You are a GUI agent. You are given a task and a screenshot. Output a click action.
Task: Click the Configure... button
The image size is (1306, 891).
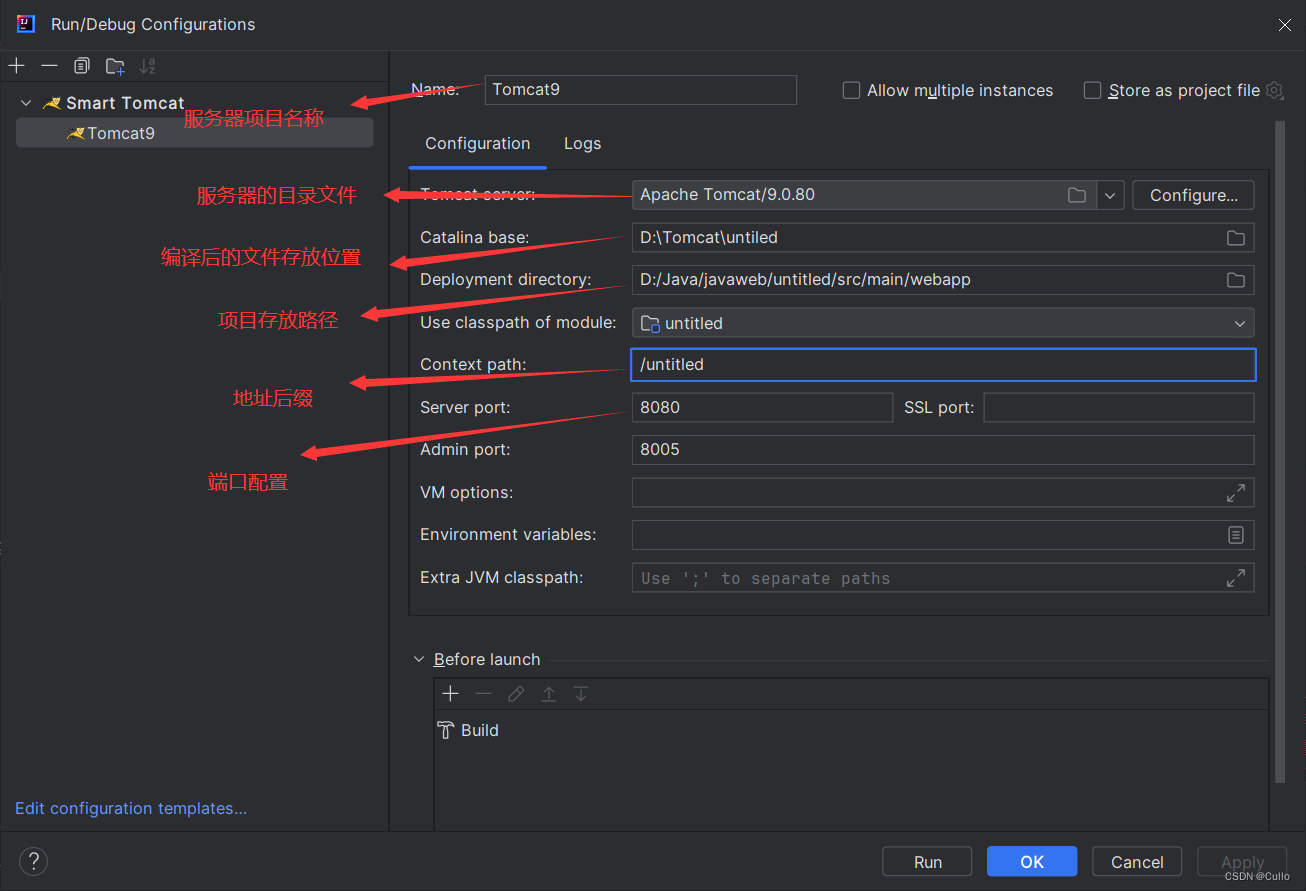[1193, 195]
